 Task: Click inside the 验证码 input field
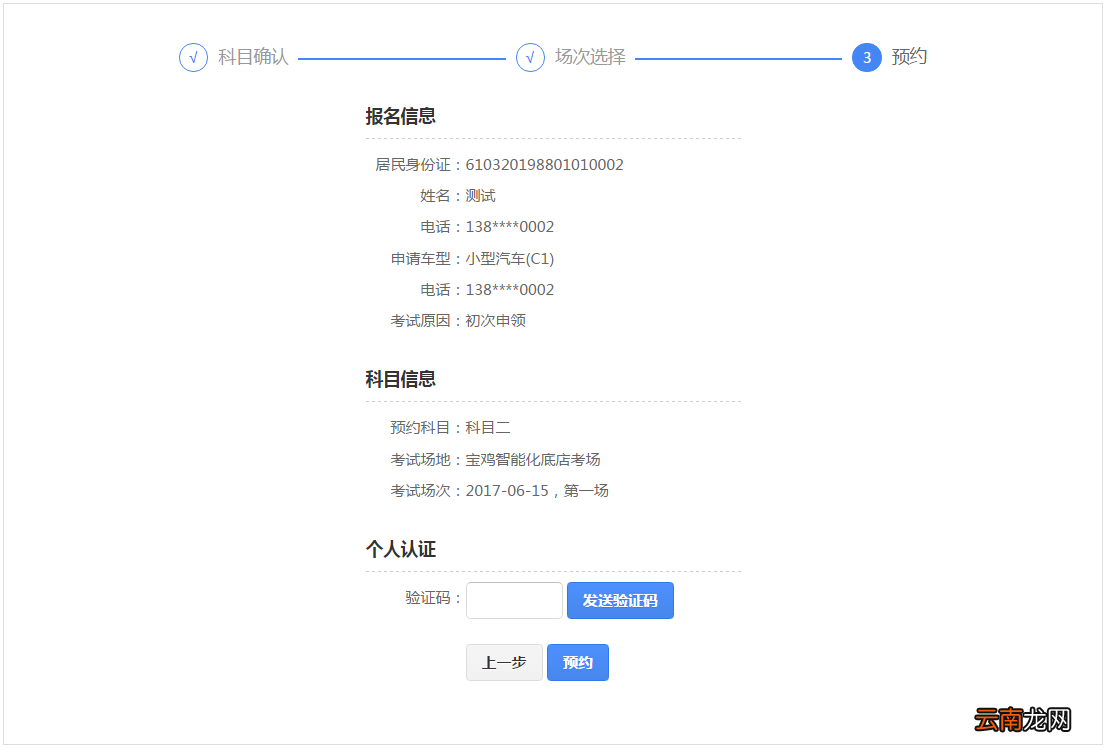pos(513,600)
